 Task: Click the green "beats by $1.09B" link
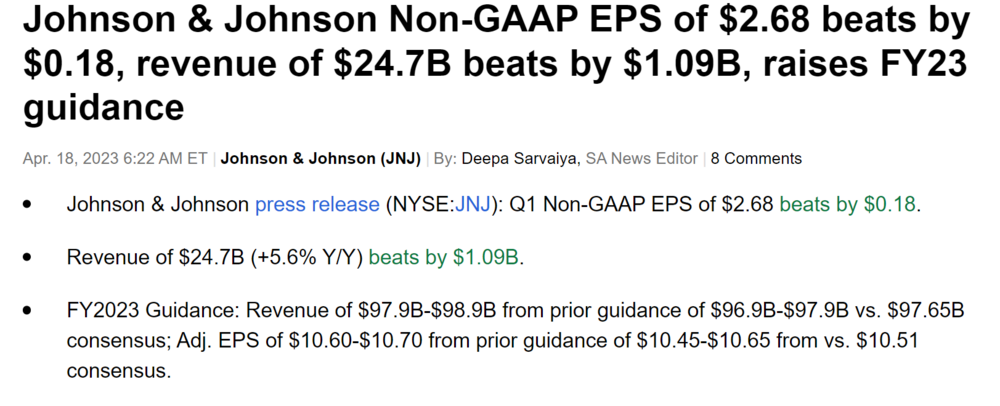445,257
